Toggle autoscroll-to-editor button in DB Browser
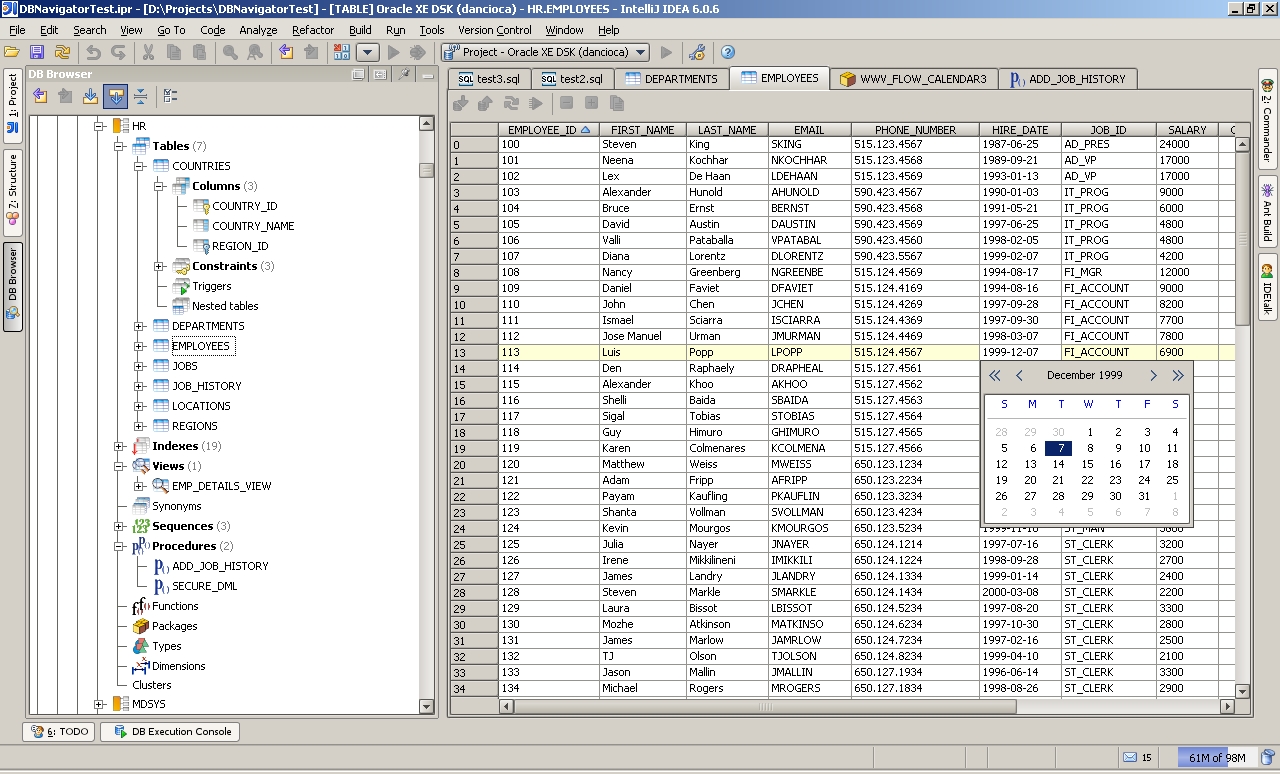The width and height of the screenshot is (1280, 774). click(90, 96)
